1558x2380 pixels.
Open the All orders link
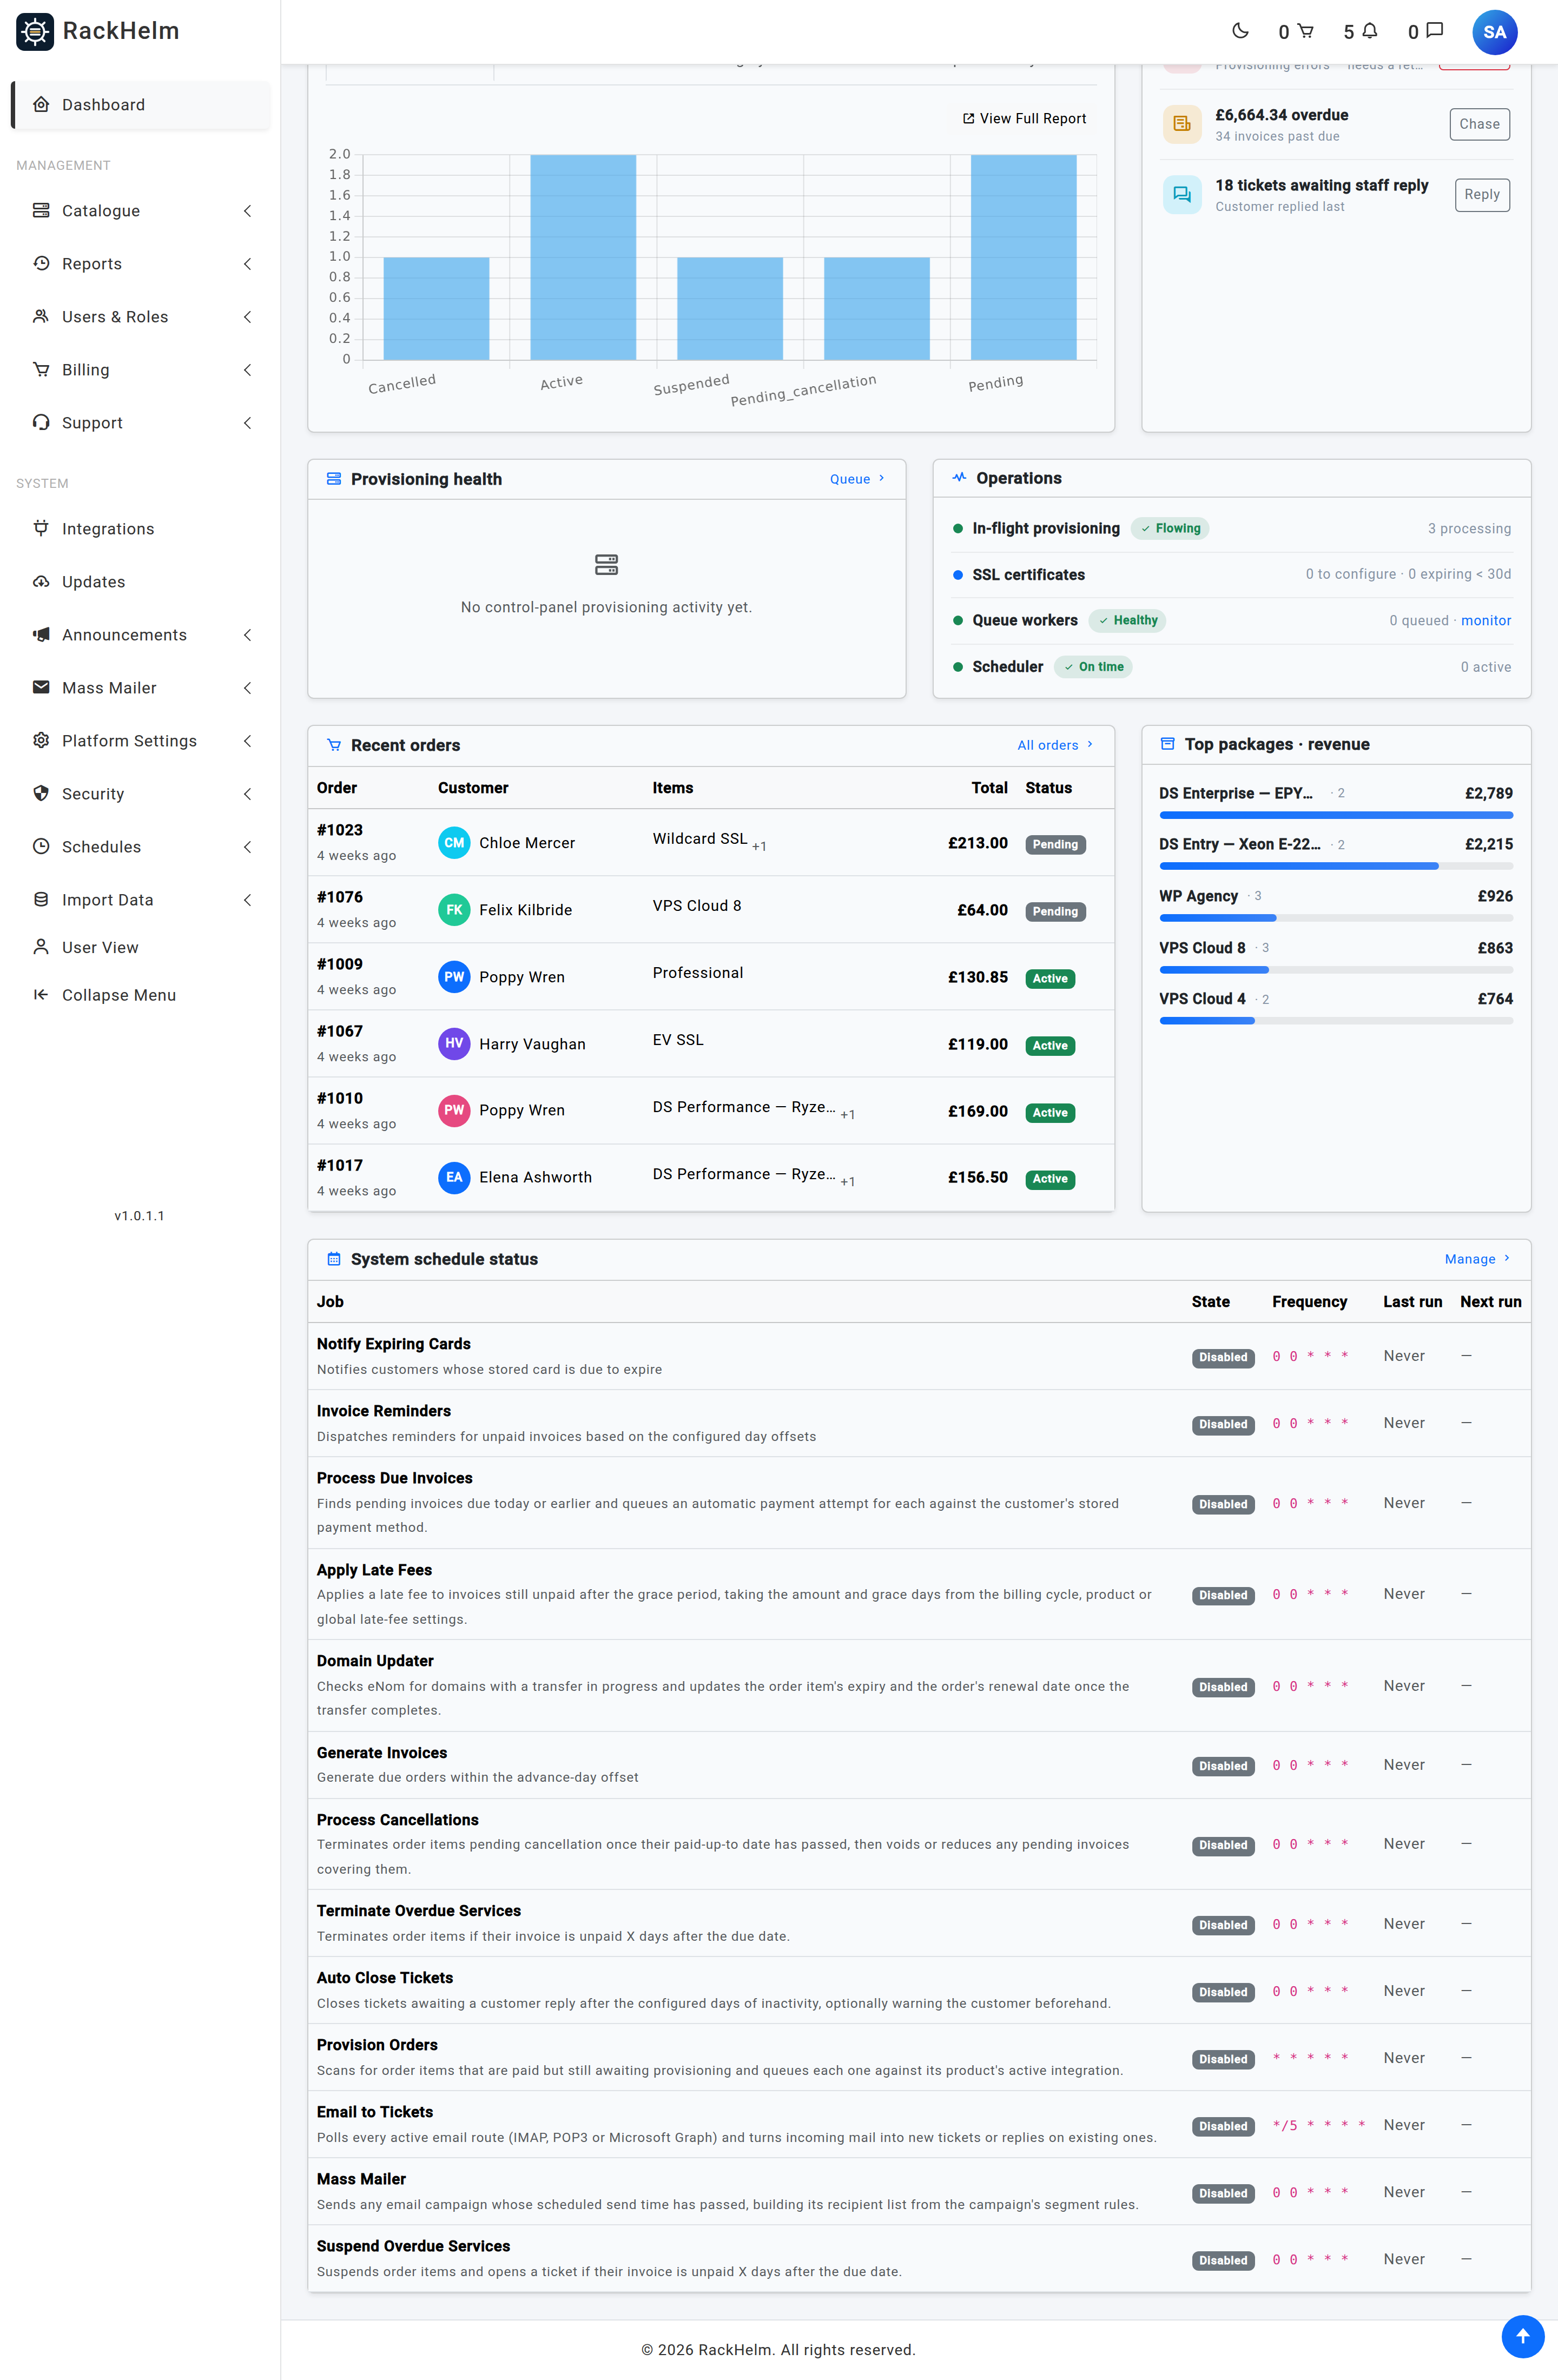1055,745
